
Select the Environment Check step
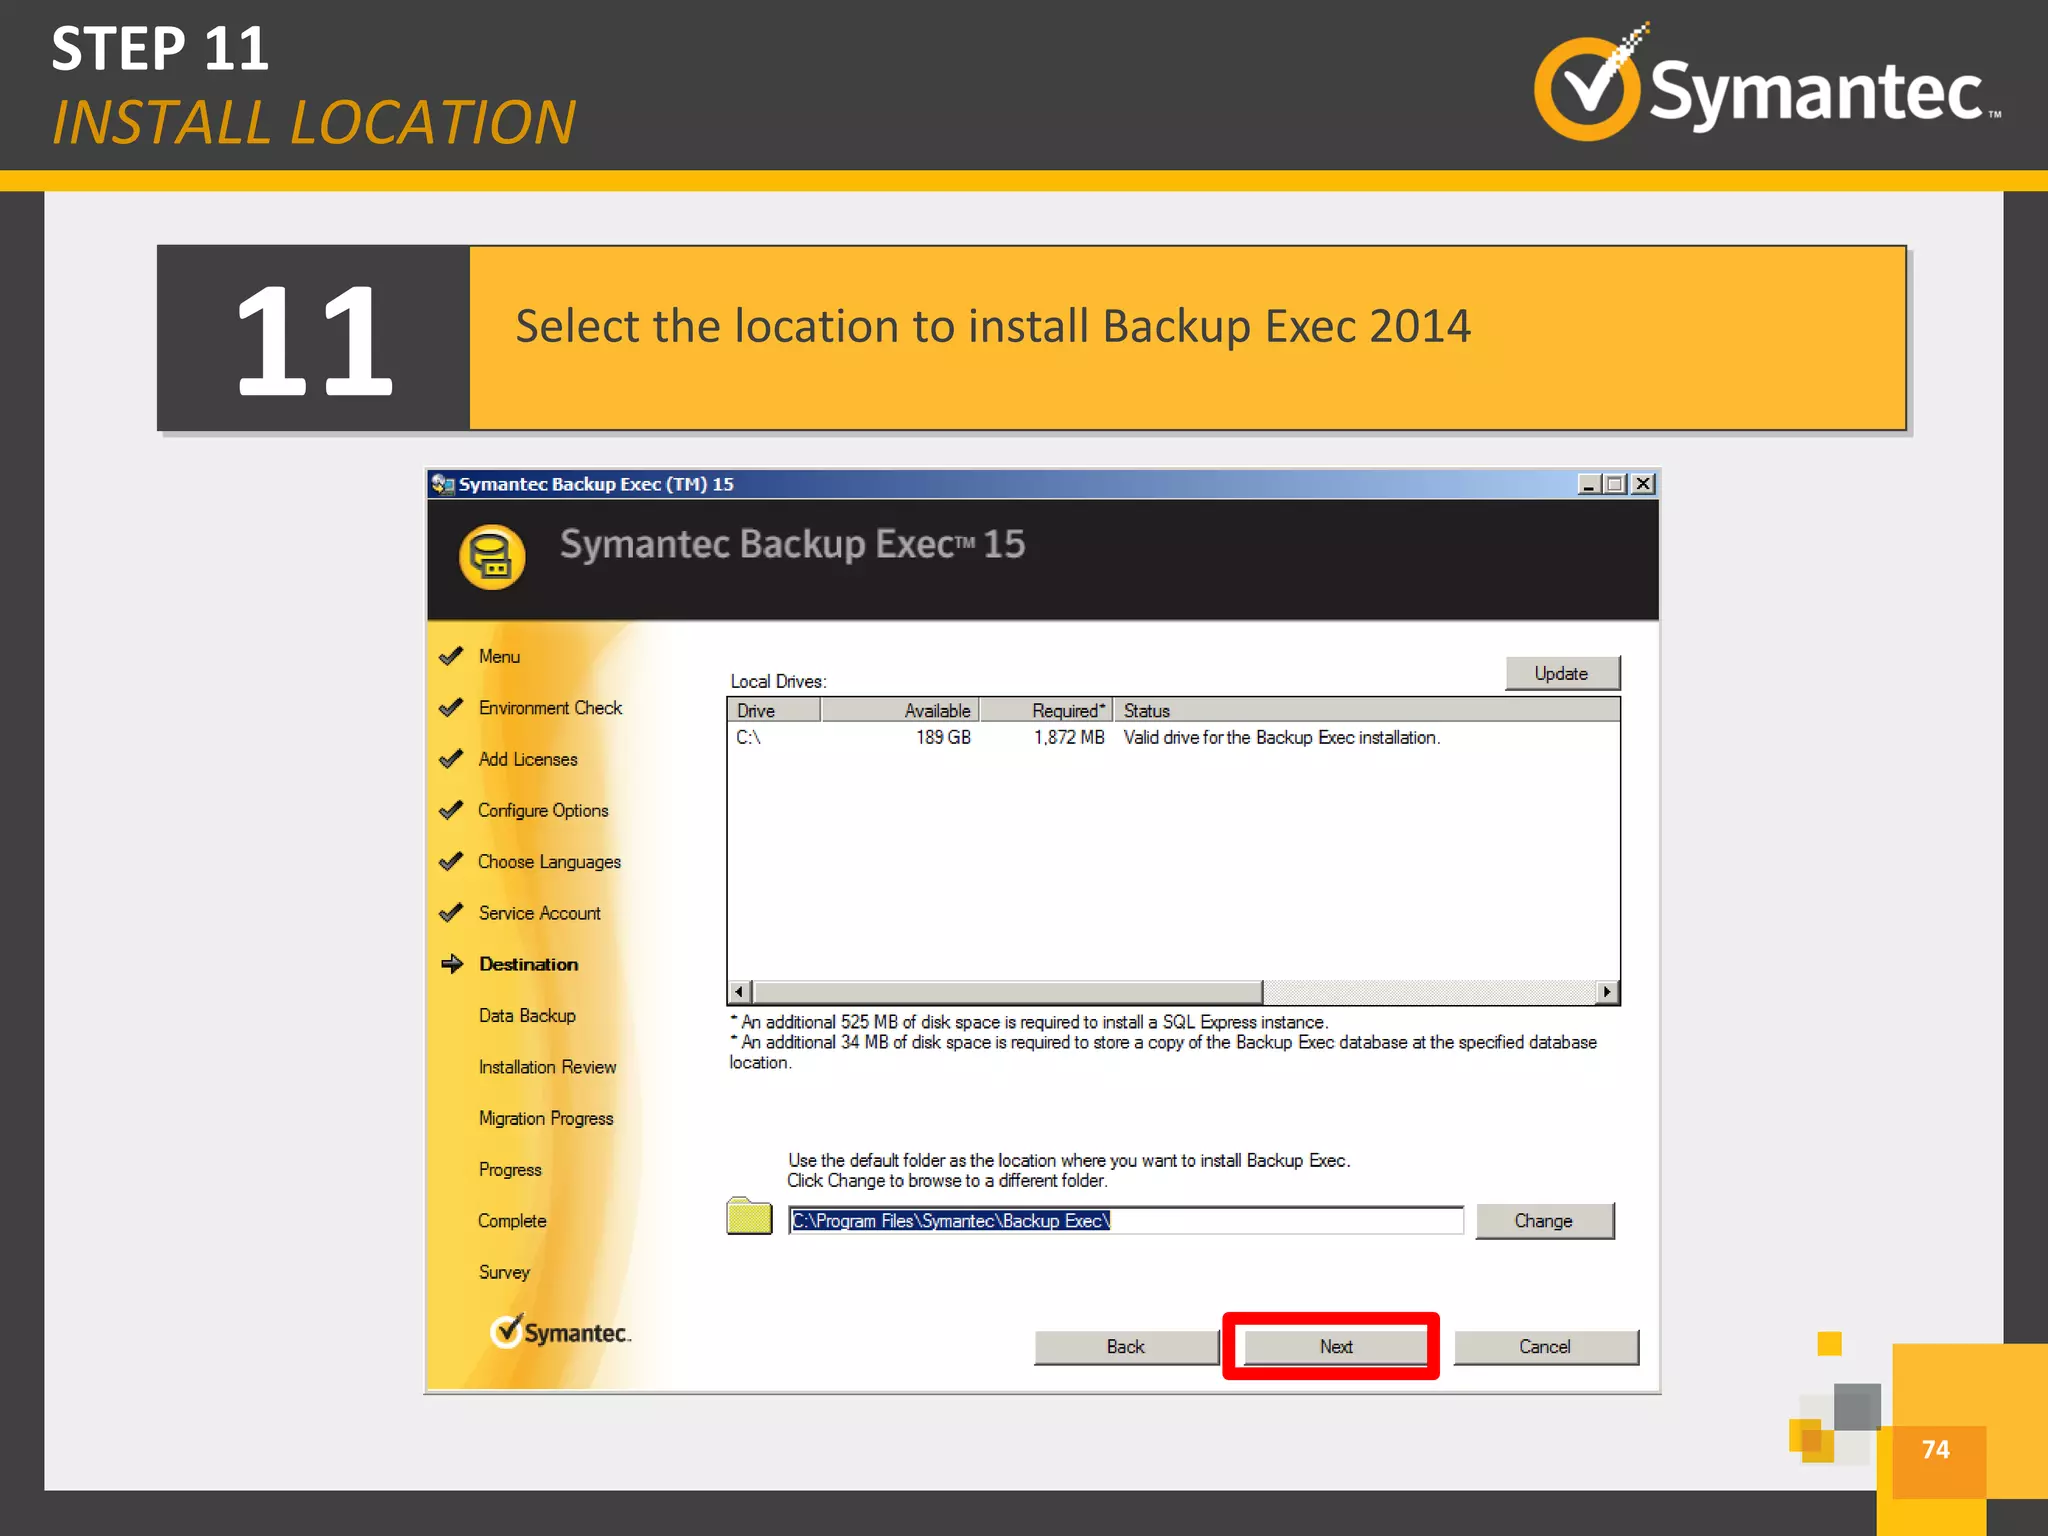point(550,708)
